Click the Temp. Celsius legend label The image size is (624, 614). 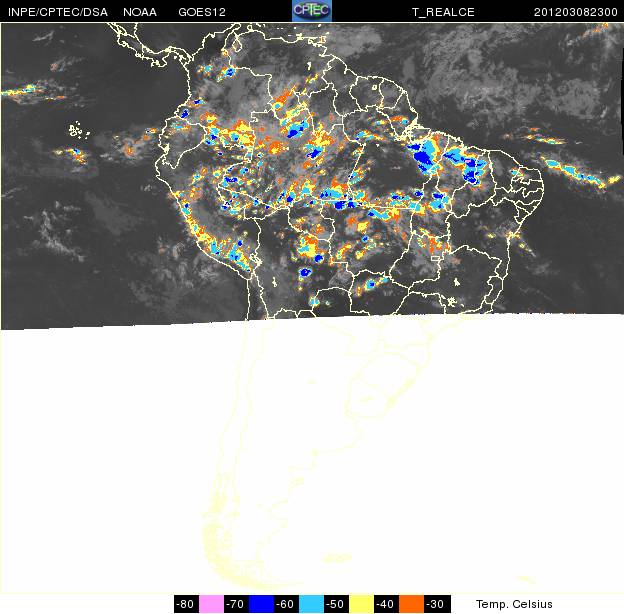514,604
